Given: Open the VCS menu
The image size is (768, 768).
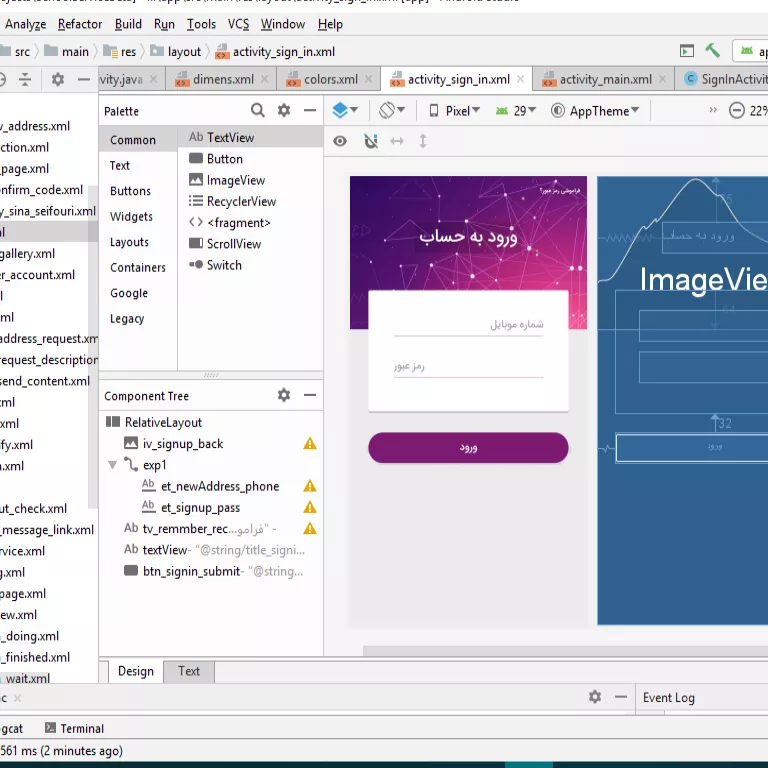Looking at the screenshot, I should tap(239, 24).
